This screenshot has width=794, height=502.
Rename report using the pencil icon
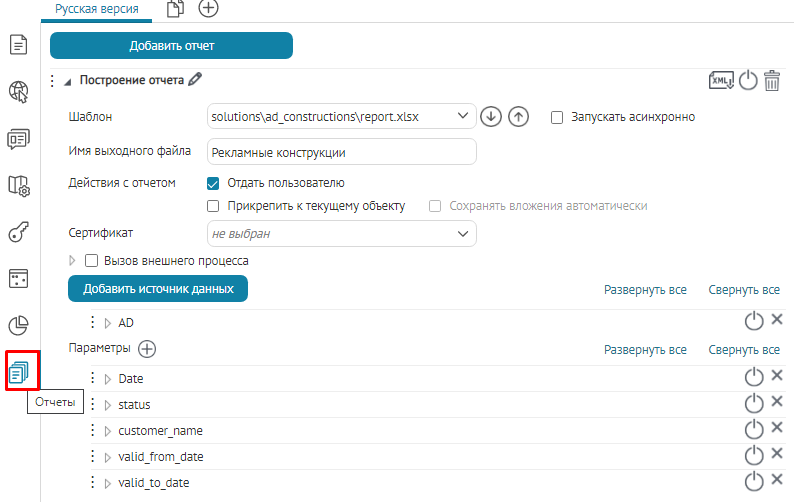pos(195,80)
